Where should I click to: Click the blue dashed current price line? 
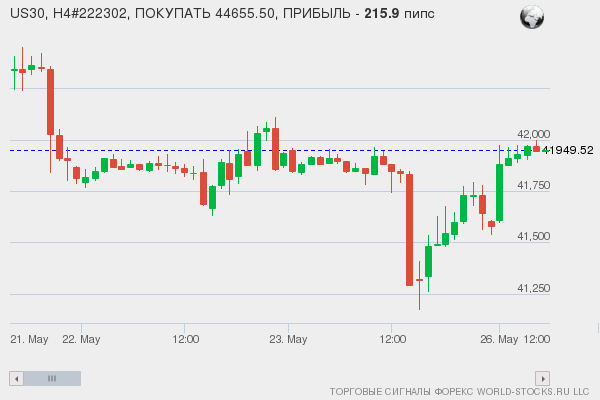click(x=276, y=150)
